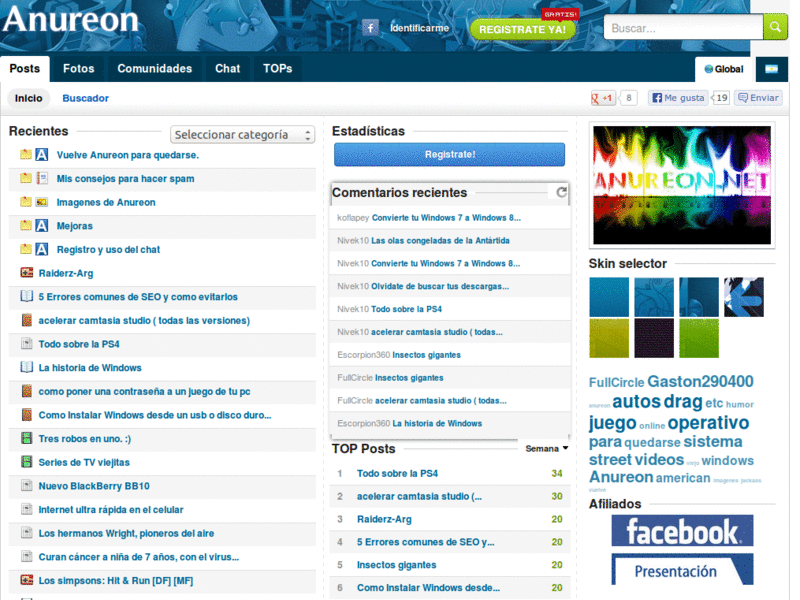Click the icon beside La historia de Windows
The image size is (800, 600).
27,367
